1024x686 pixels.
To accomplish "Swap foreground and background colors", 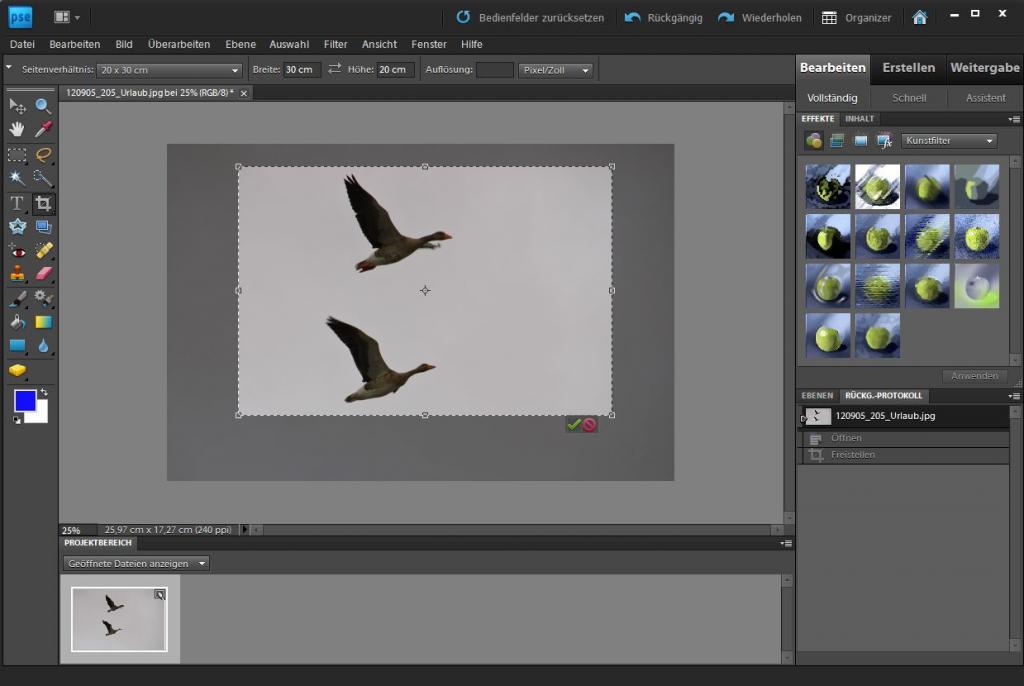I will [44, 393].
